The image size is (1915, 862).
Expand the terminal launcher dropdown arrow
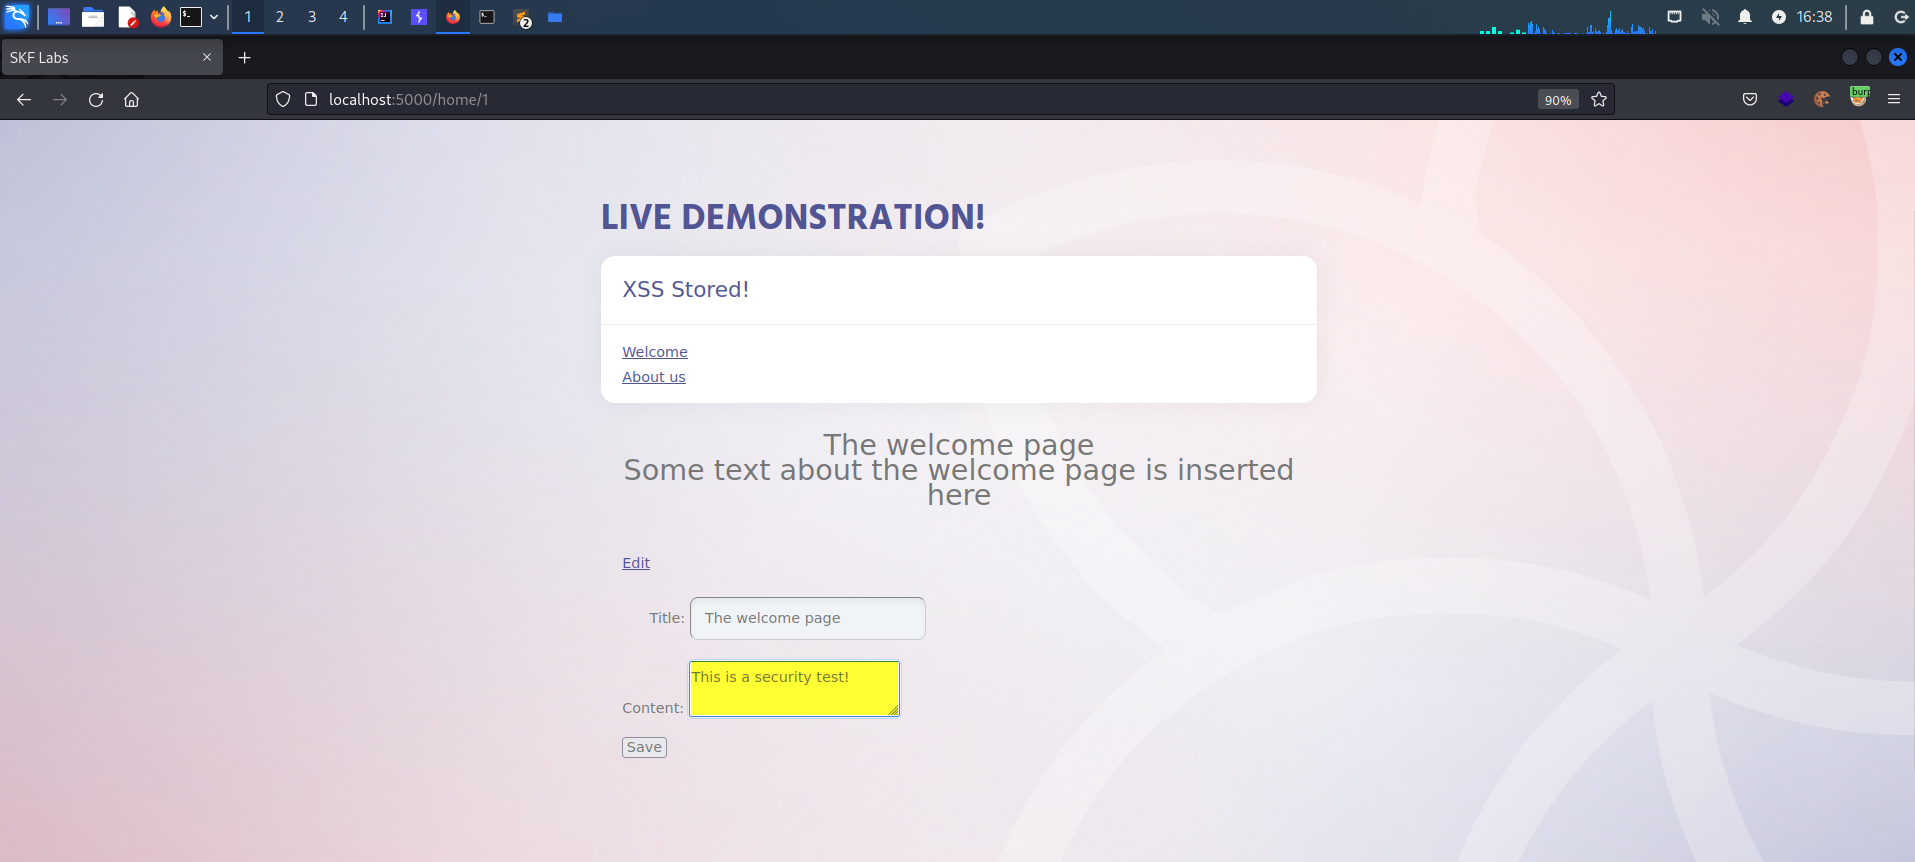[x=214, y=17]
